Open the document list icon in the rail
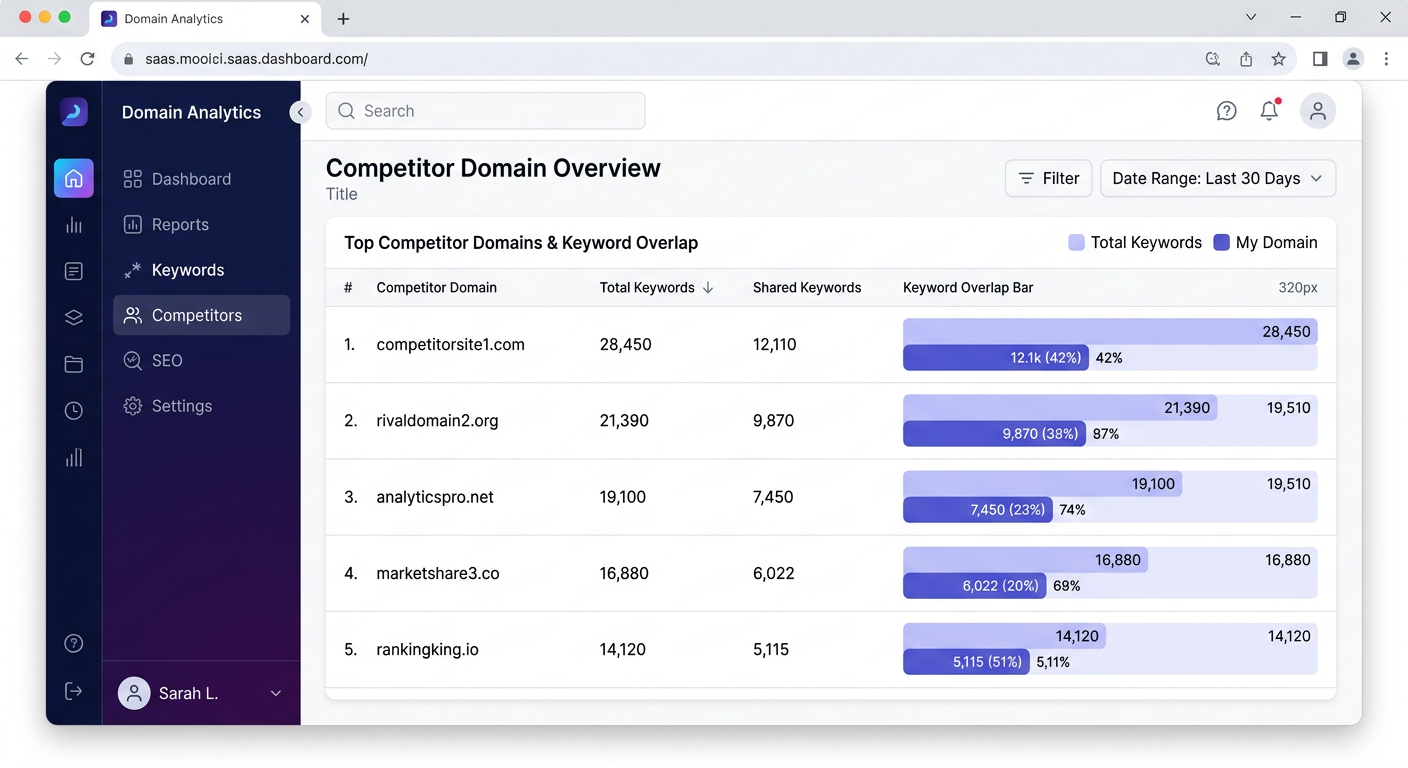 point(74,271)
